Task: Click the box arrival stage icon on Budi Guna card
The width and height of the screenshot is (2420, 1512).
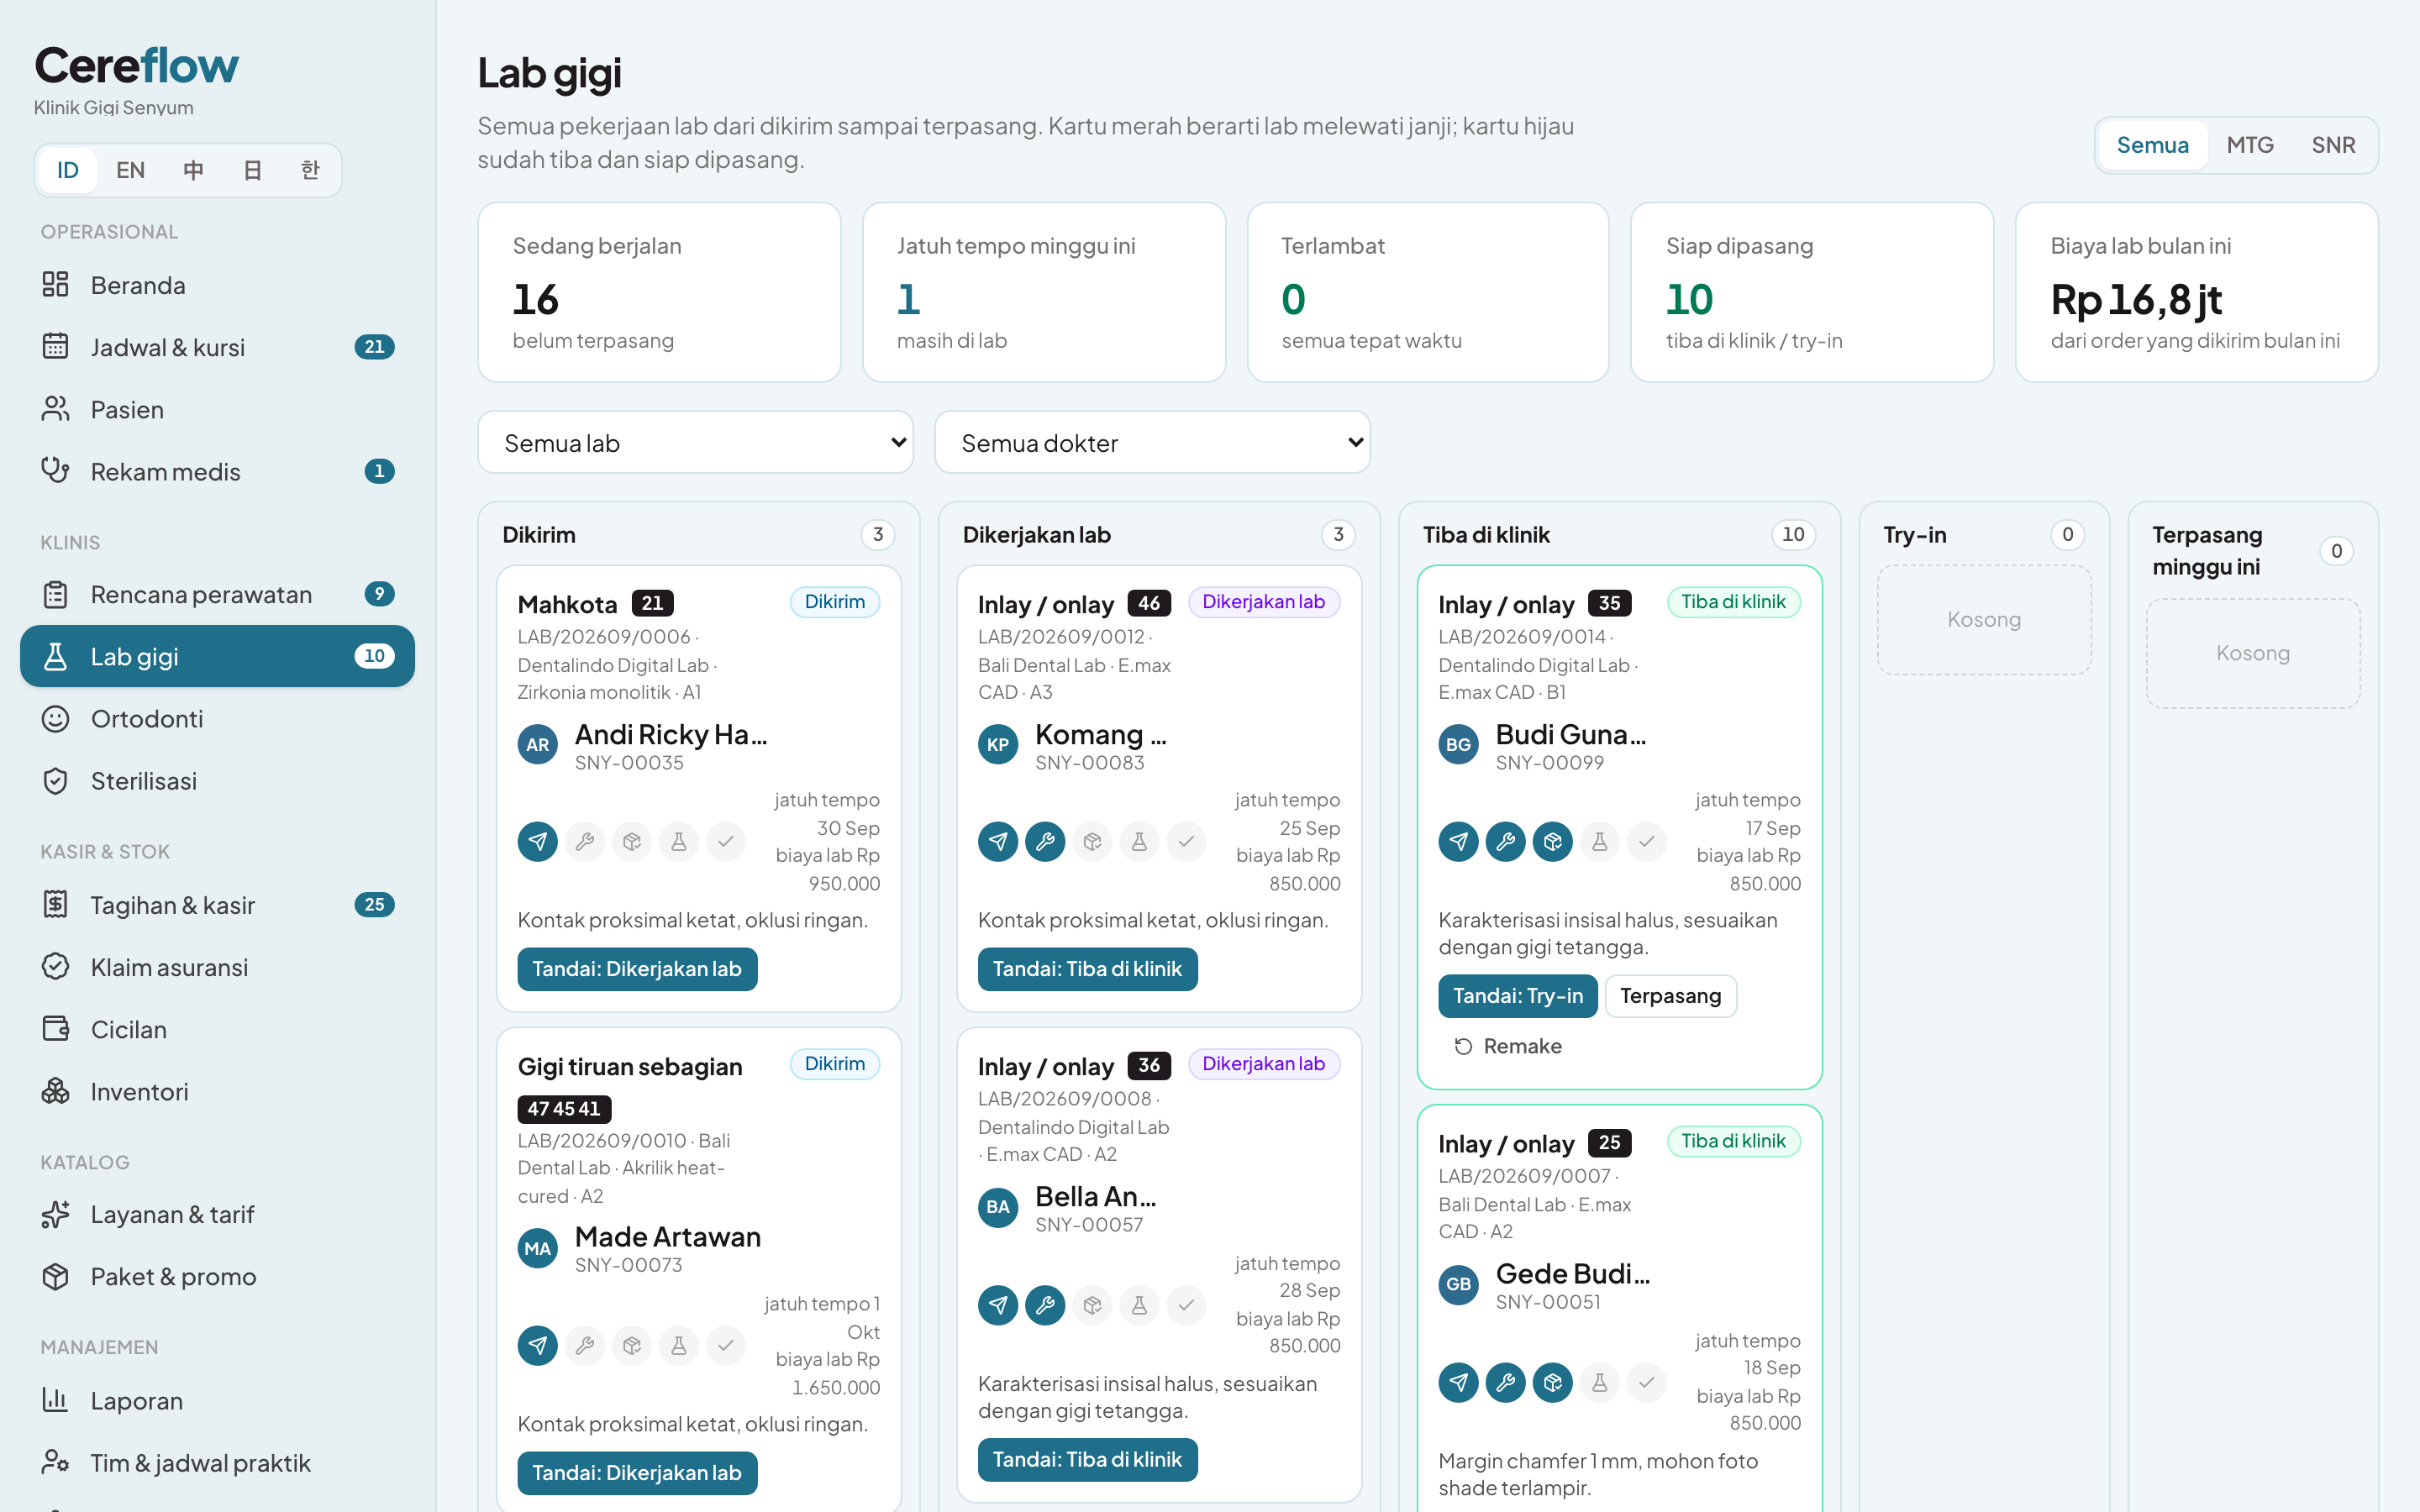Action: (x=1552, y=842)
